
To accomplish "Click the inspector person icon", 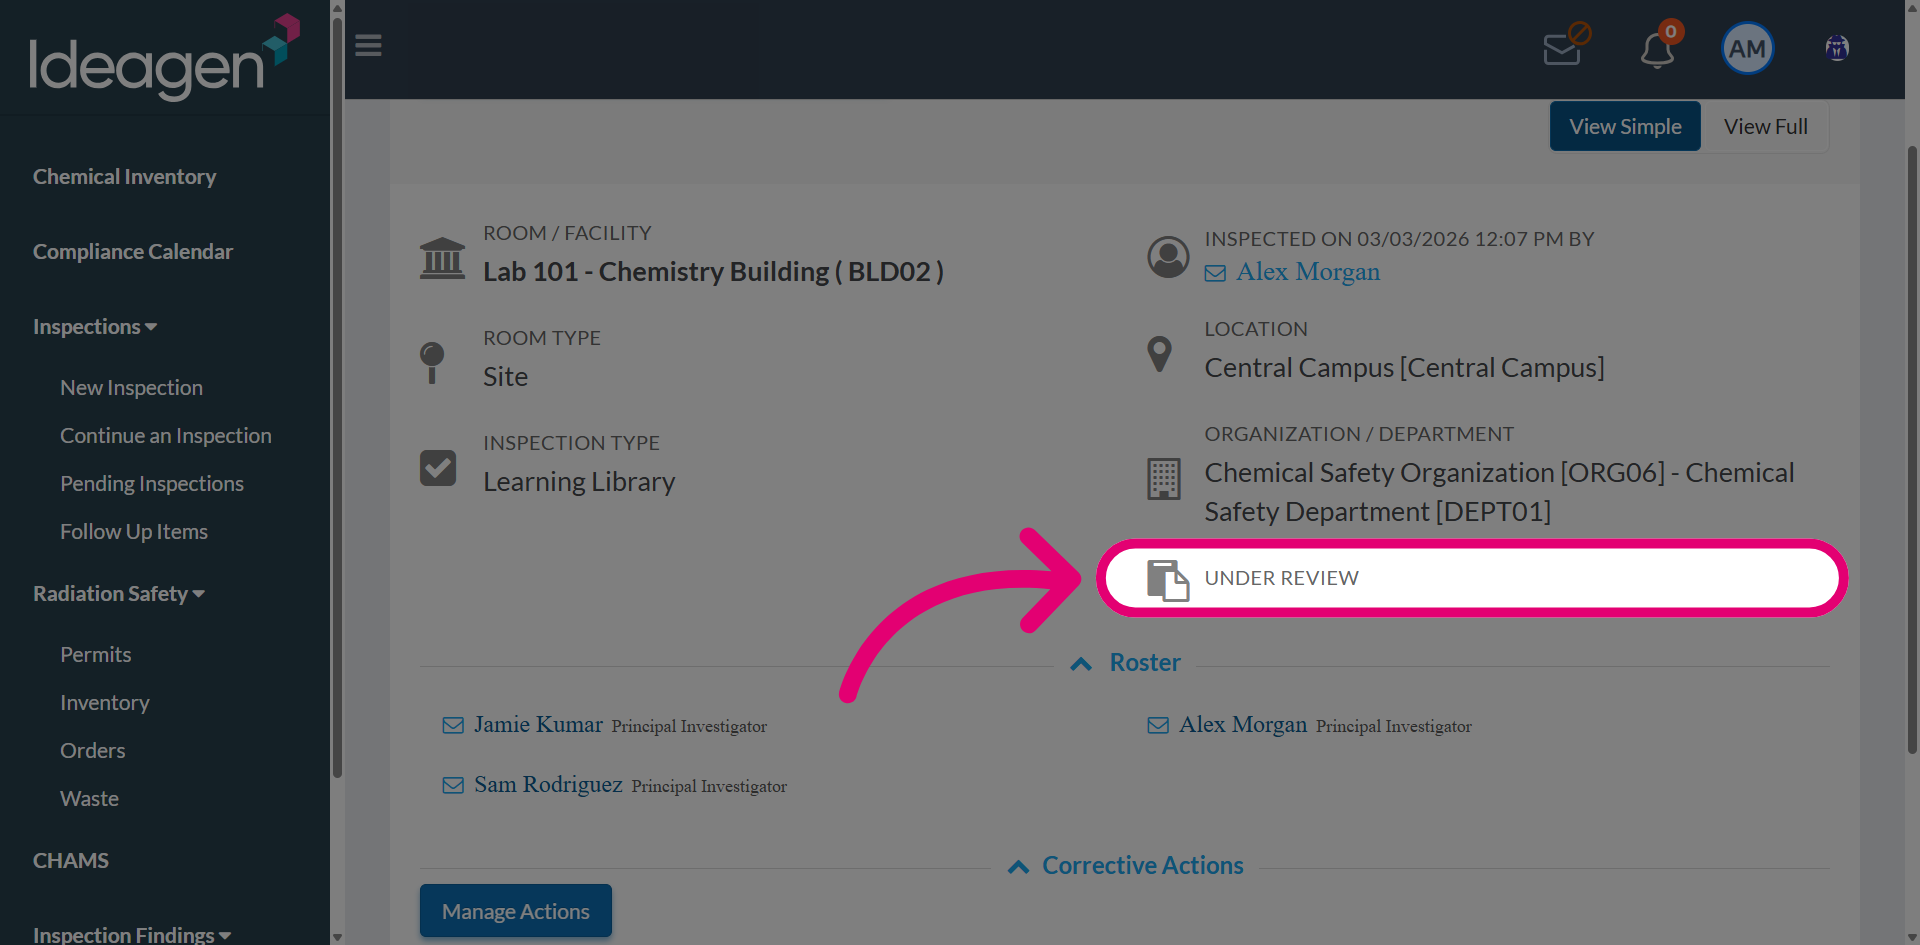I will 1168,257.
